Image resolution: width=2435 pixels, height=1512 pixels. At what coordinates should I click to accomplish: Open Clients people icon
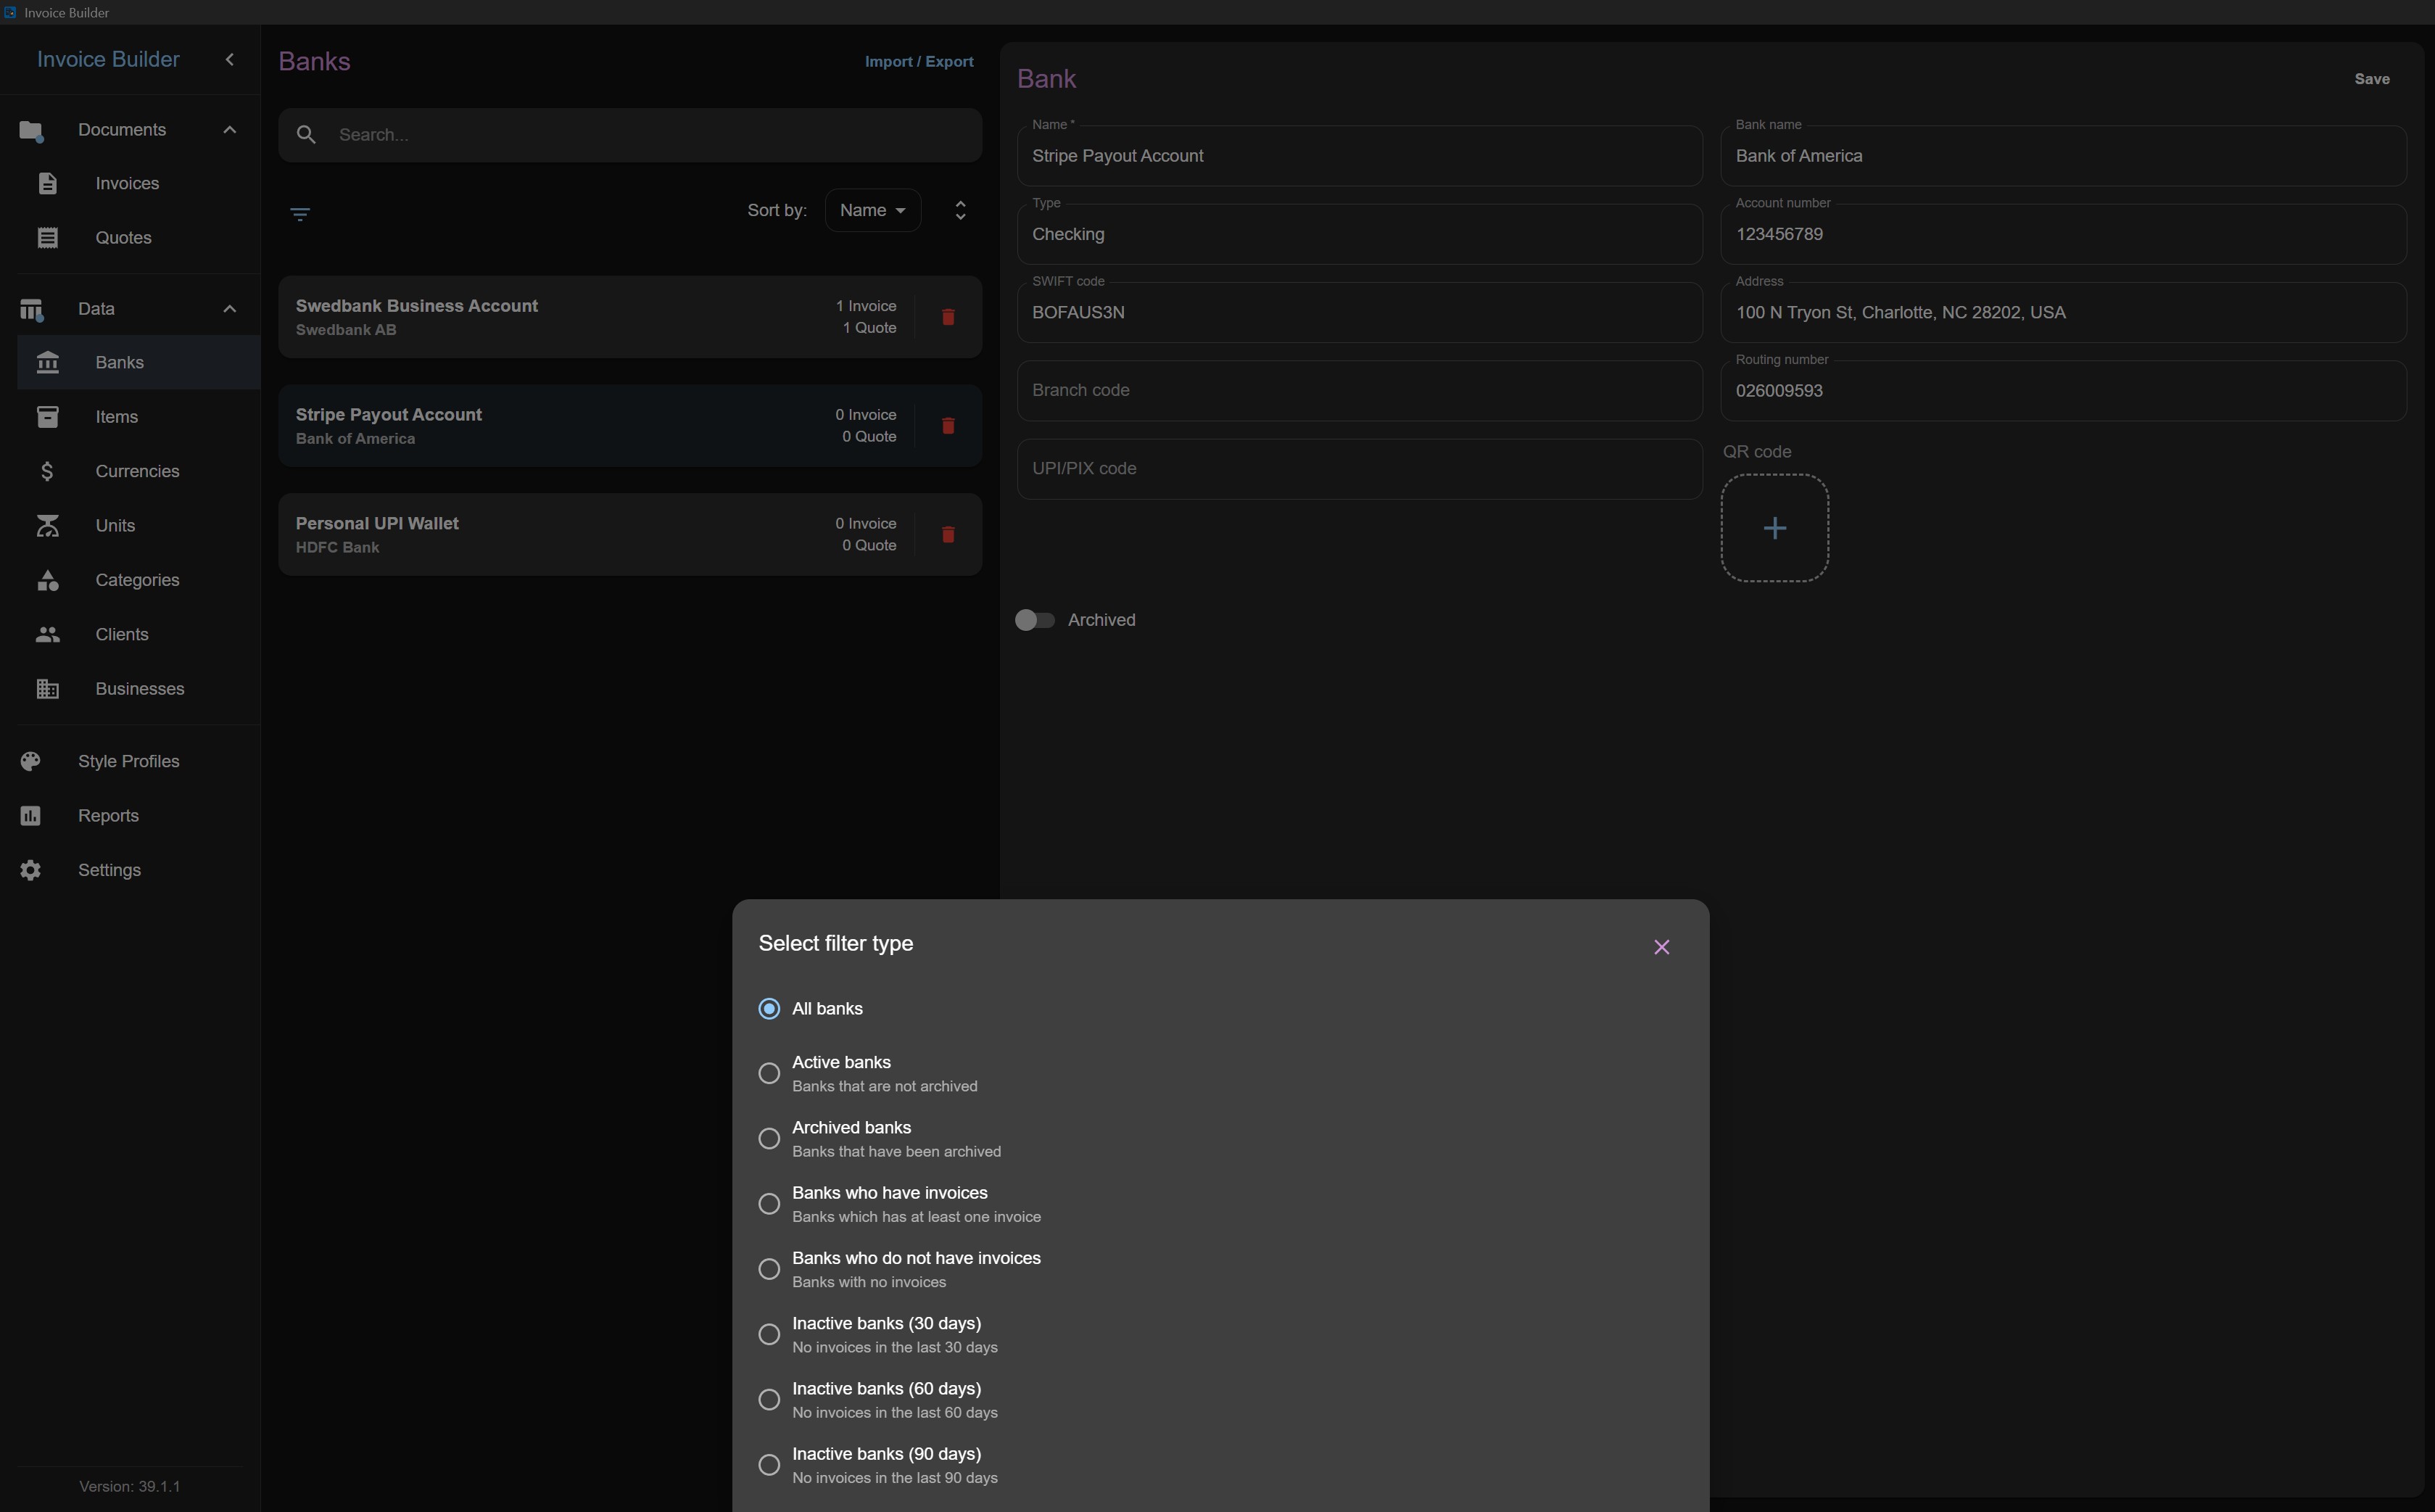tap(47, 634)
